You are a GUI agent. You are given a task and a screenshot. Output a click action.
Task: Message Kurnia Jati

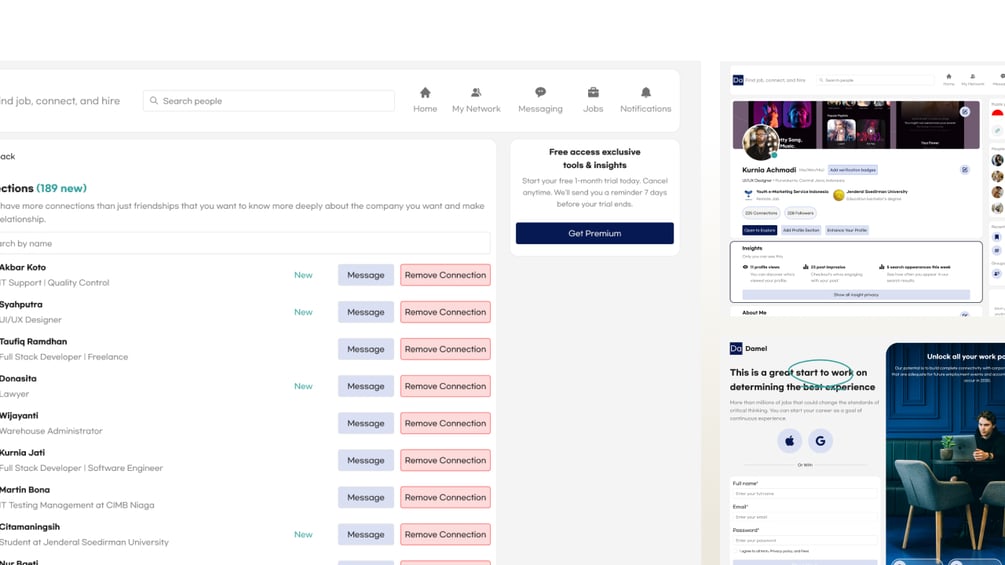tap(365, 461)
